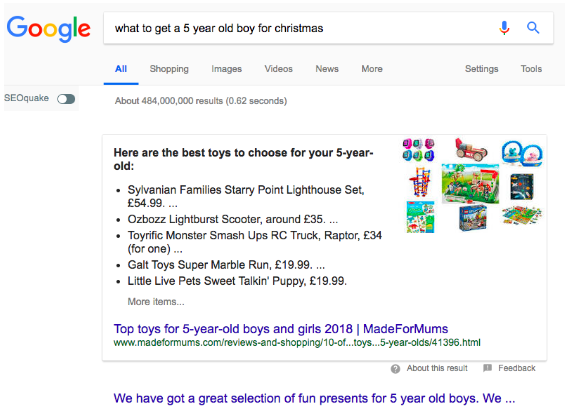Open the MadeForMums top toys link
The width and height of the screenshot is (570, 407).
281,329
